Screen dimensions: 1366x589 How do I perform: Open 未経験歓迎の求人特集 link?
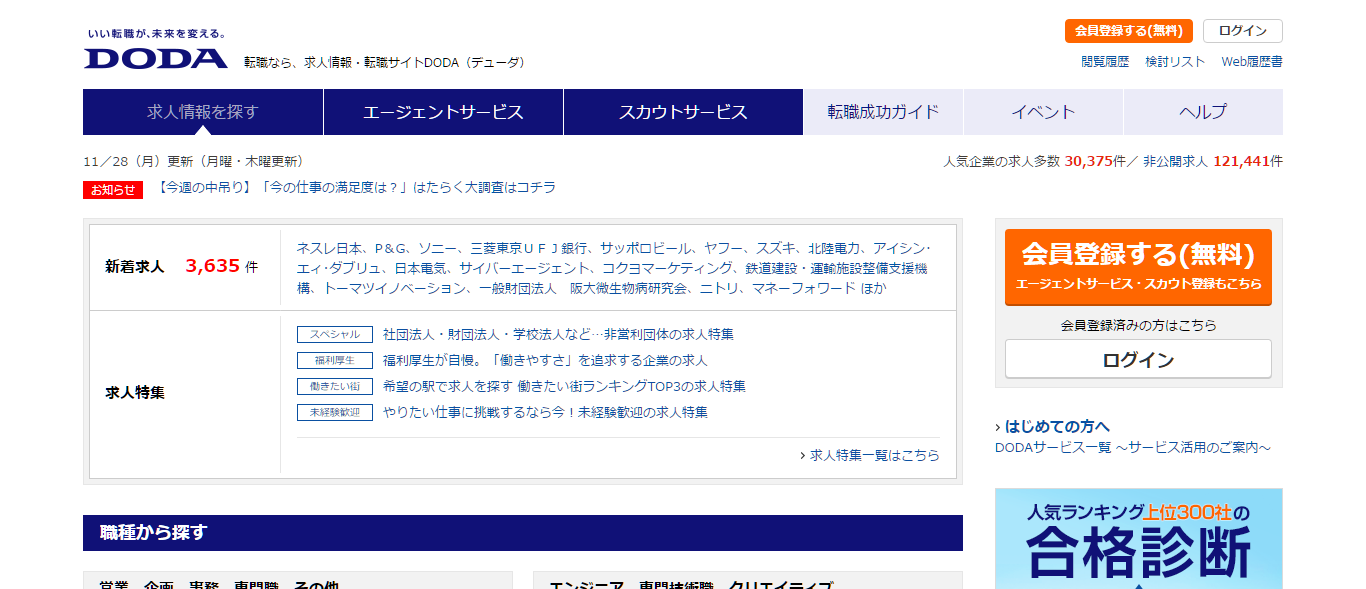pos(545,412)
